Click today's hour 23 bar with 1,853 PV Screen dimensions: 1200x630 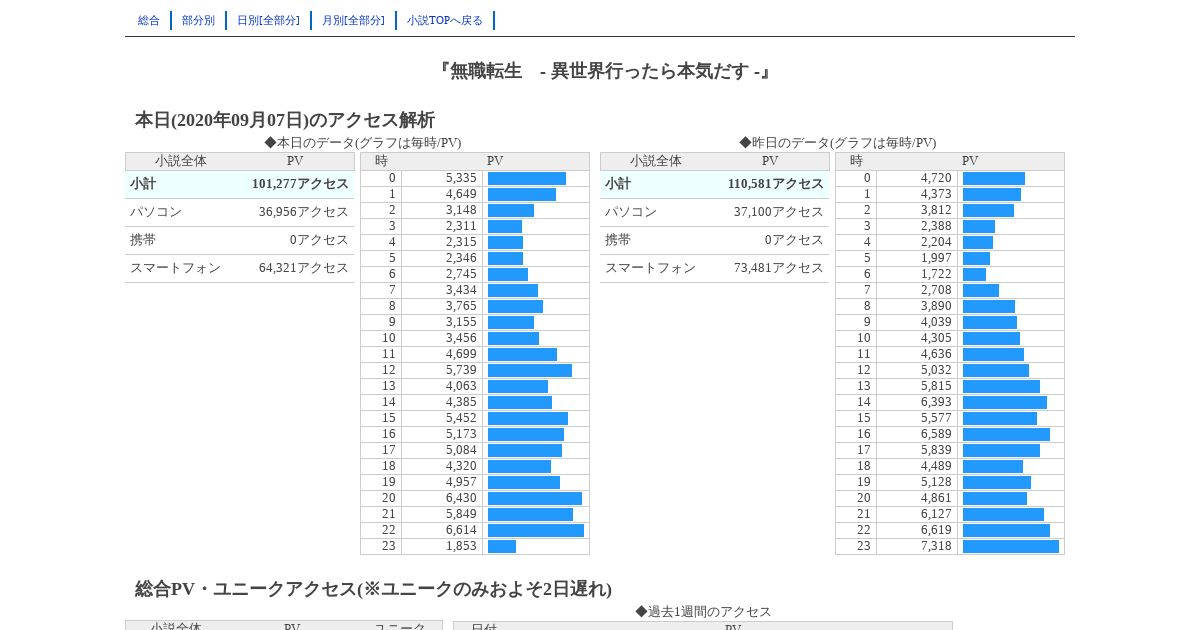pos(502,546)
